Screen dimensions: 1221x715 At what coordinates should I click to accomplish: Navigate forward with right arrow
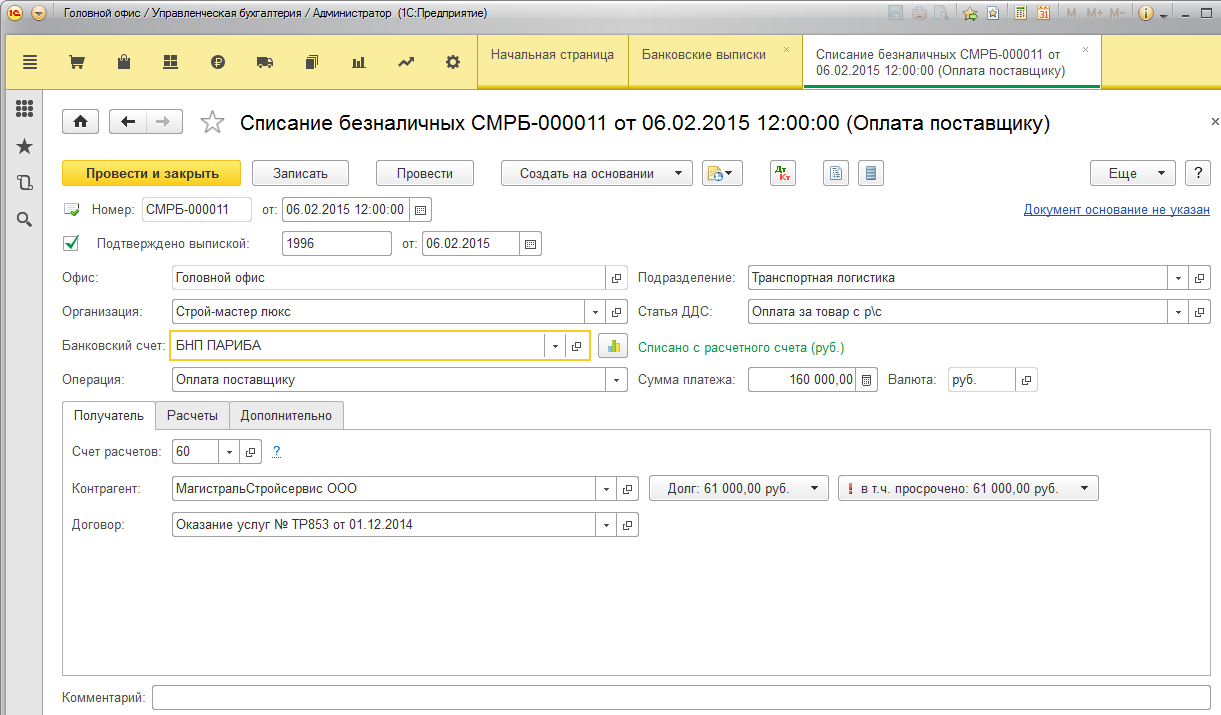click(165, 121)
